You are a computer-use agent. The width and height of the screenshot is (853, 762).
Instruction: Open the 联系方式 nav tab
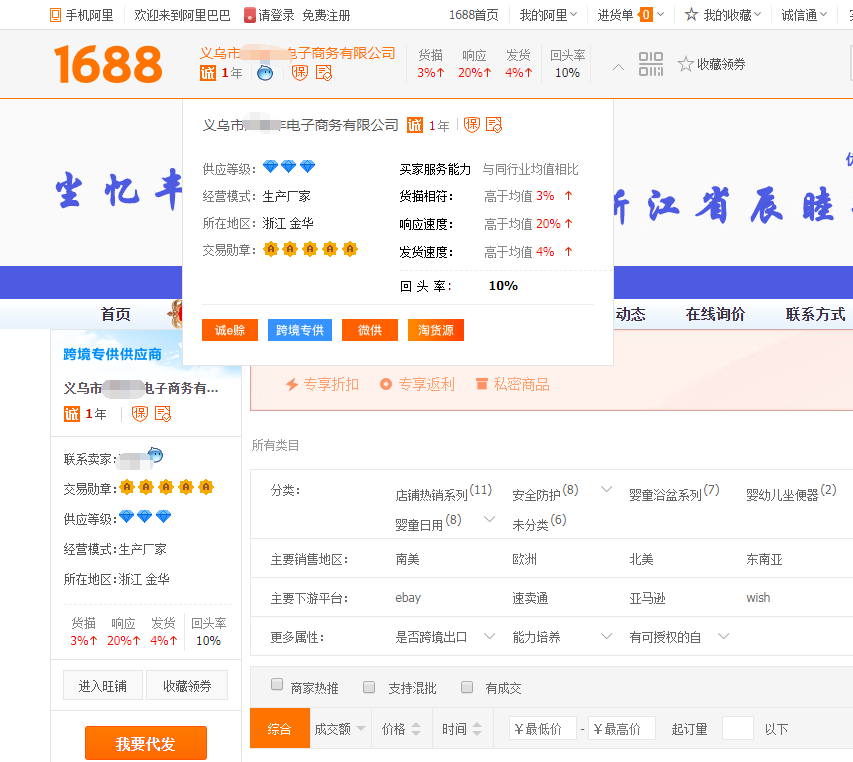click(x=815, y=314)
